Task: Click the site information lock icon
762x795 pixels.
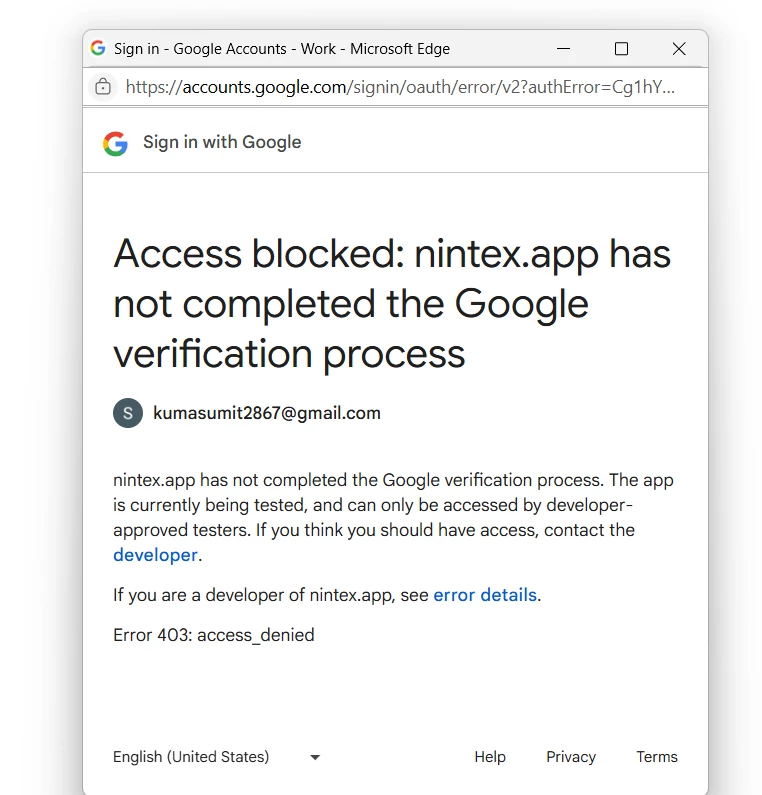Action: (x=103, y=87)
